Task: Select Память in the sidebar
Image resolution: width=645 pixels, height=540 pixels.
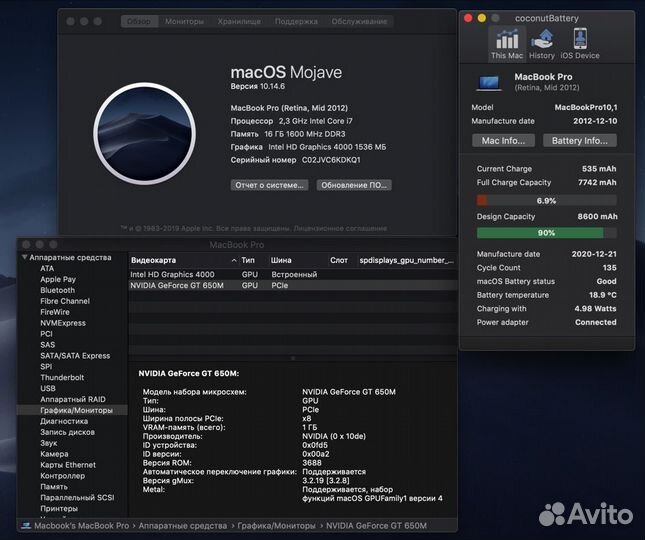Action: [54, 487]
